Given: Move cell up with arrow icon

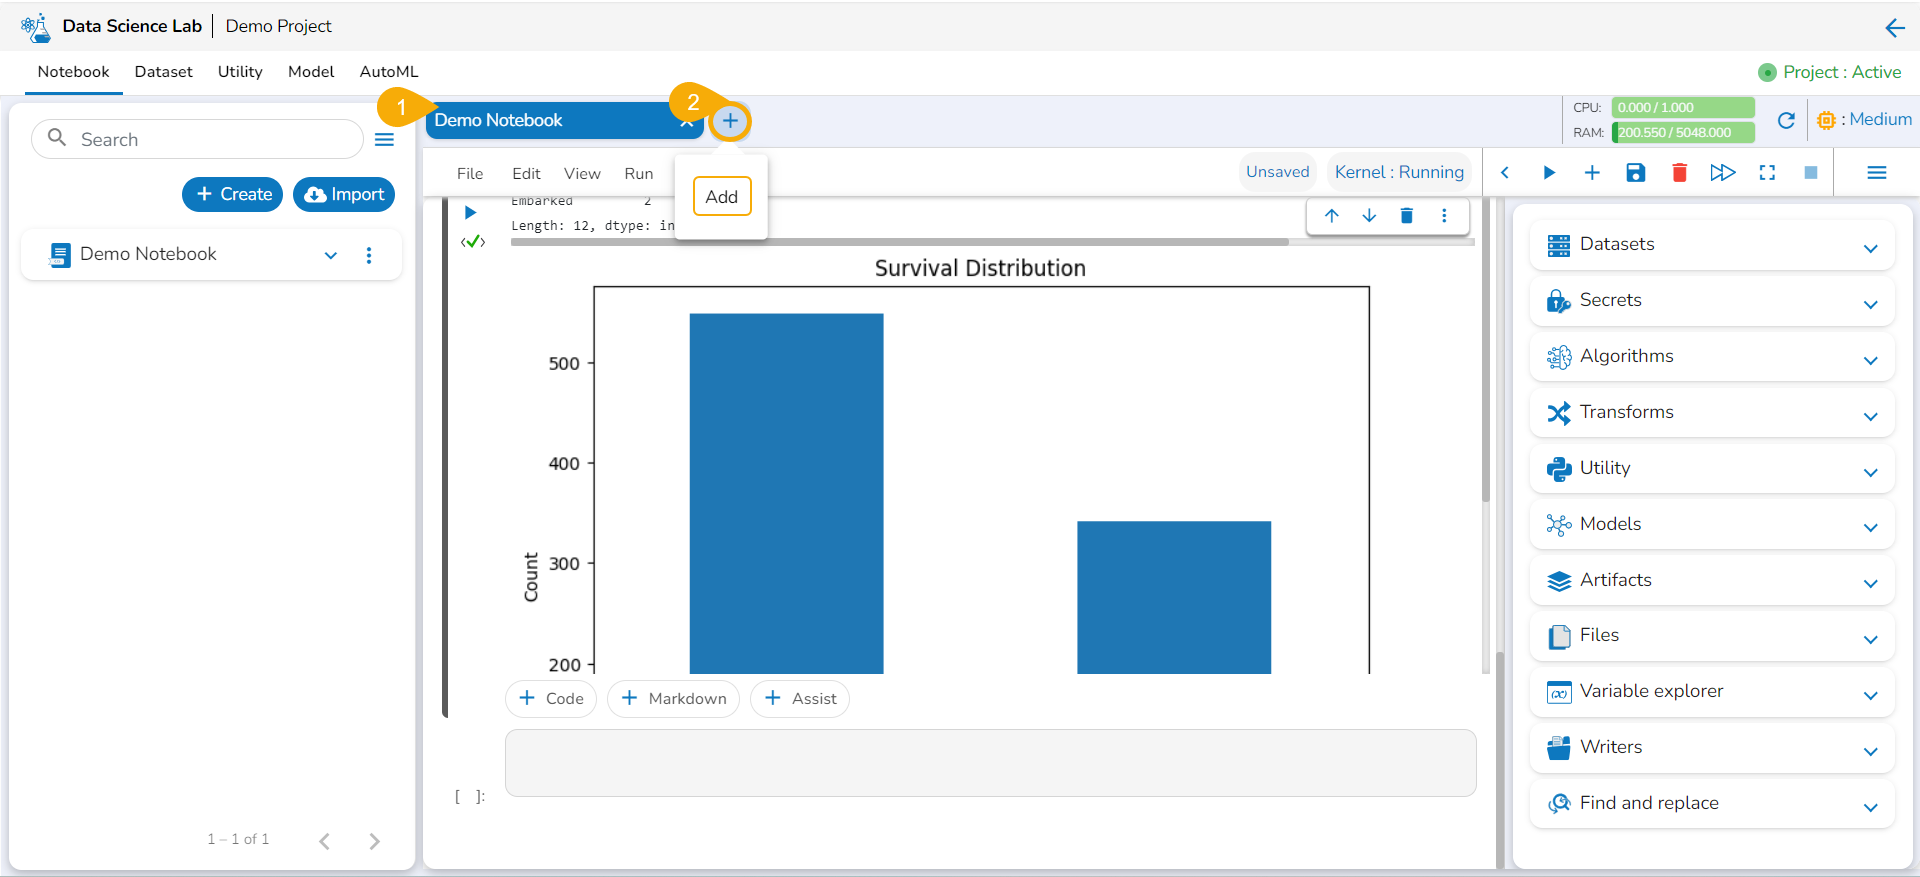Looking at the screenshot, I should point(1331,216).
